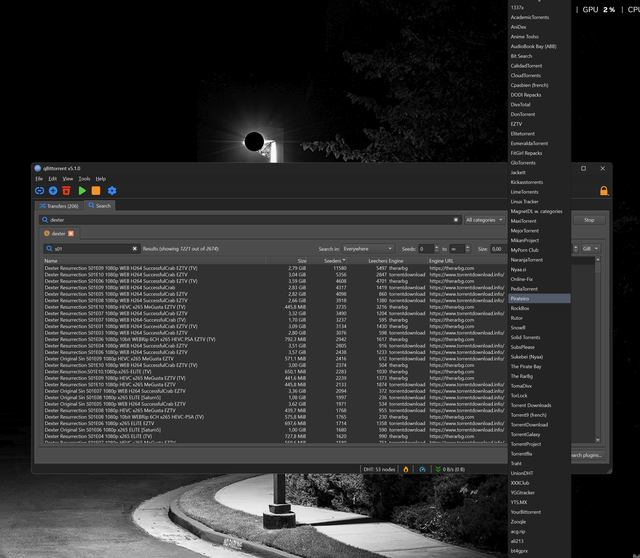Open the Tools menu

[84, 179]
